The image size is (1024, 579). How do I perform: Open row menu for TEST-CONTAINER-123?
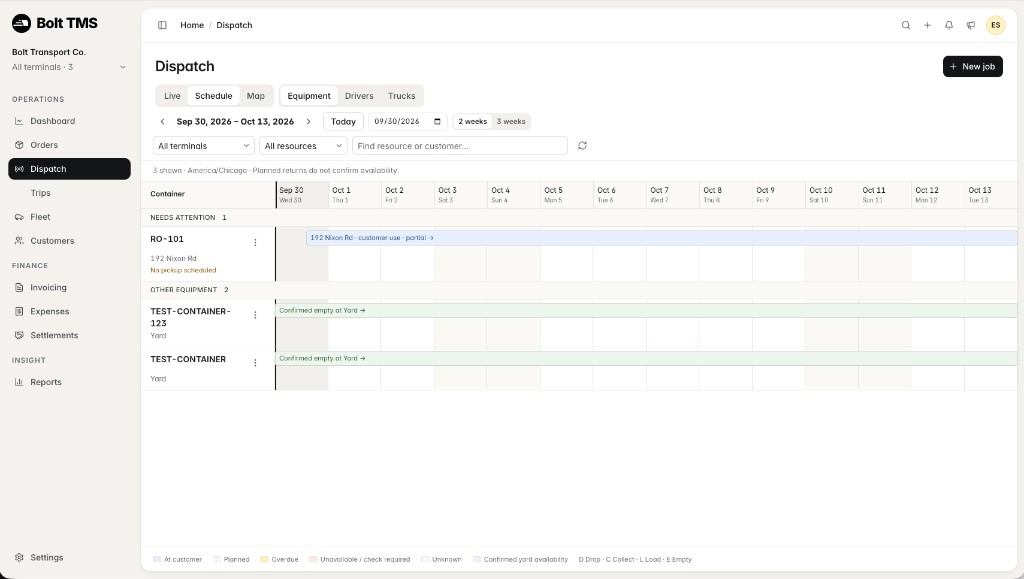tap(255, 315)
